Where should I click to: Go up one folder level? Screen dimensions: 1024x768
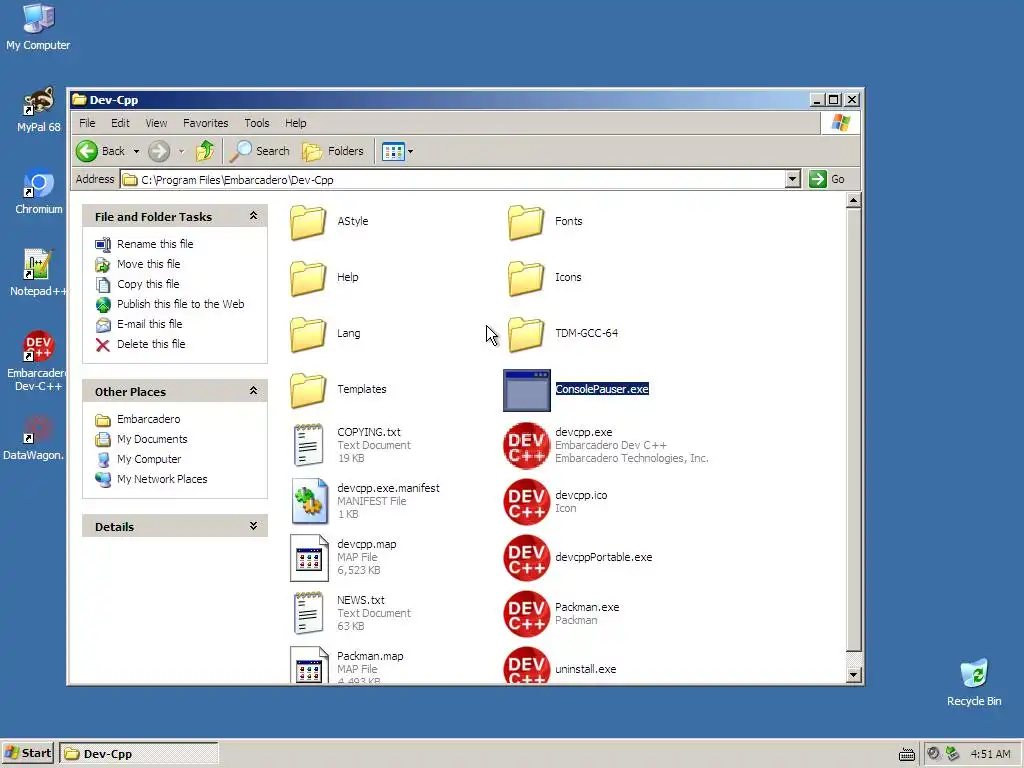(x=204, y=151)
